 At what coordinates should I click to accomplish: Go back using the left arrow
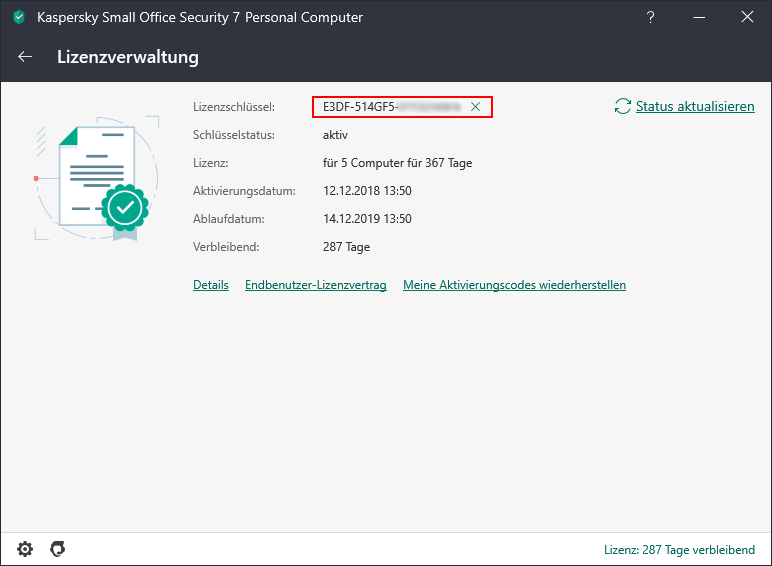coord(26,57)
